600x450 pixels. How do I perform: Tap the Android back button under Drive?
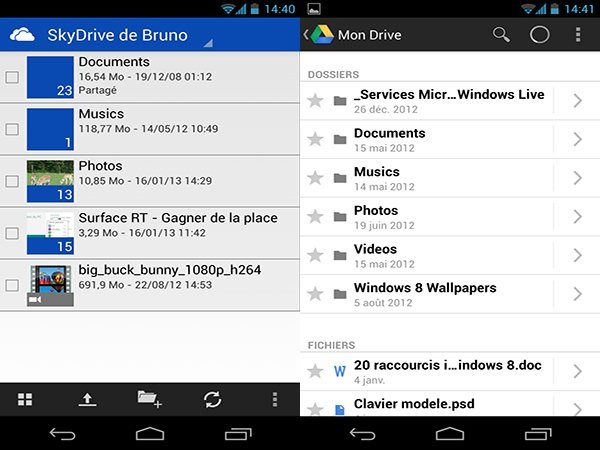coord(362,434)
